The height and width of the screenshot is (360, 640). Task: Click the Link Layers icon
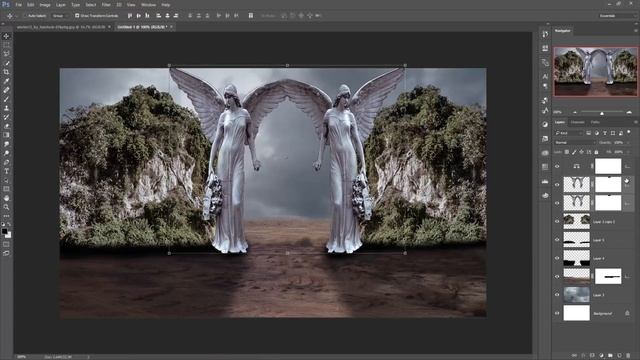pos(574,356)
